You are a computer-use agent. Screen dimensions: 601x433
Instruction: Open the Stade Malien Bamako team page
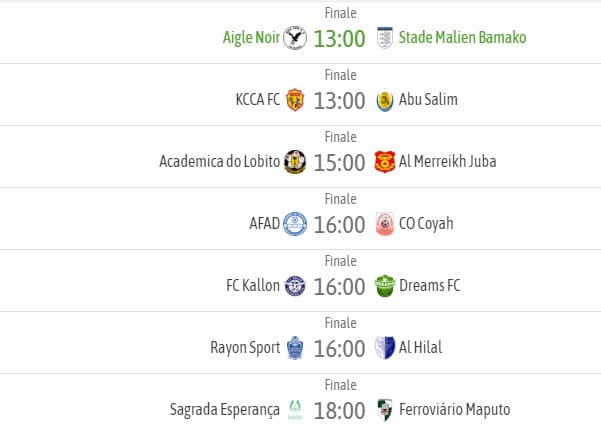[463, 38]
